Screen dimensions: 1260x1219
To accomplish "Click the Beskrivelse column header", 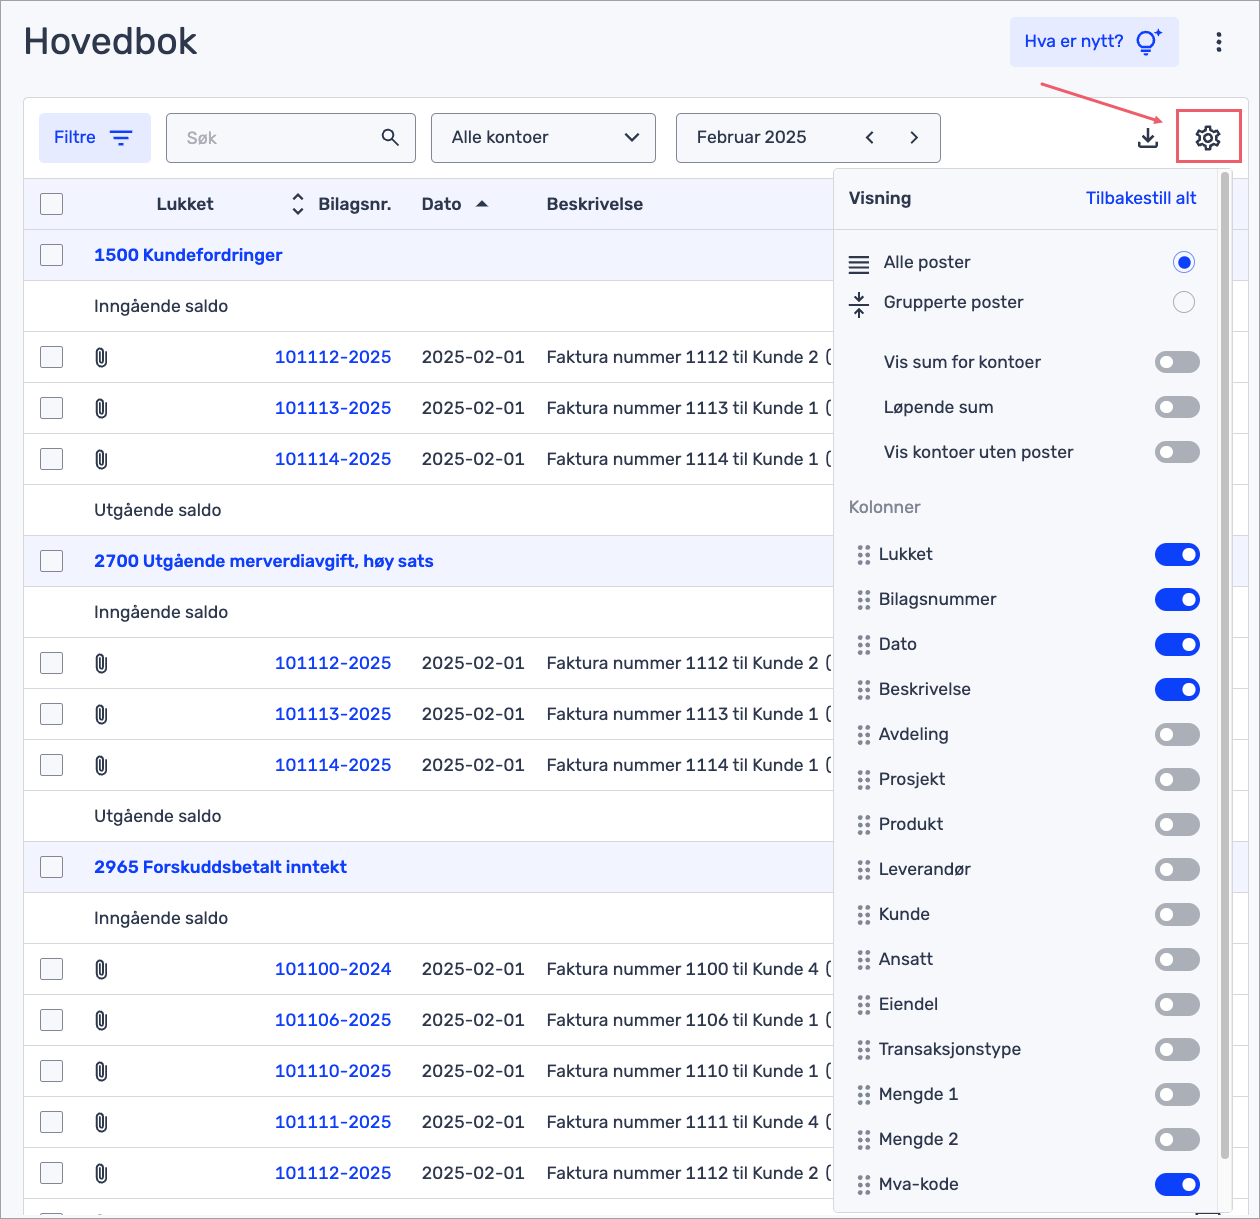I will tap(595, 204).
